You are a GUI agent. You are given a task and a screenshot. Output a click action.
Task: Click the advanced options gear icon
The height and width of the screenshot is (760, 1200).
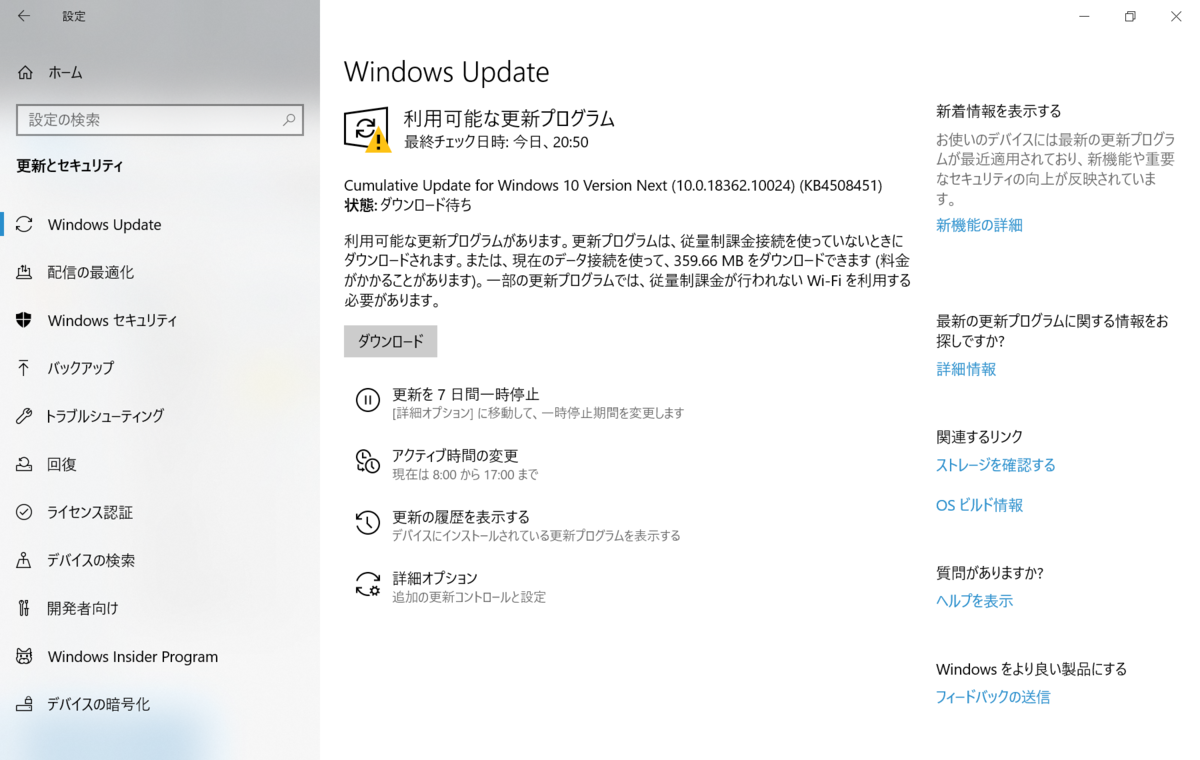(368, 584)
